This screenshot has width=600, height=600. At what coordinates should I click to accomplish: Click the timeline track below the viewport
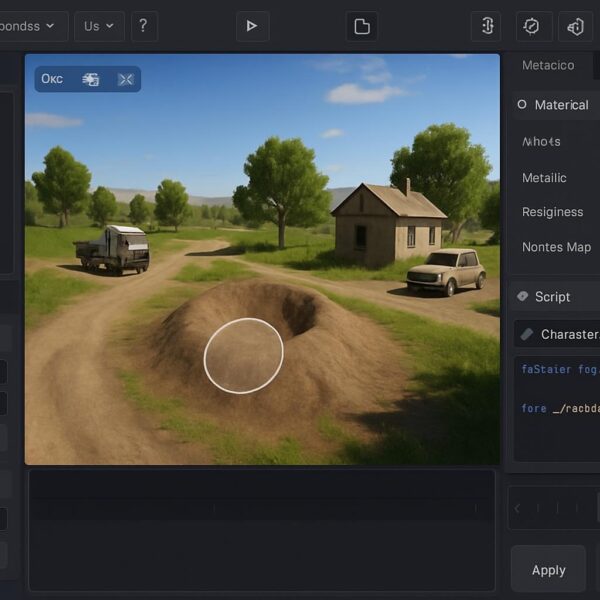point(262,509)
